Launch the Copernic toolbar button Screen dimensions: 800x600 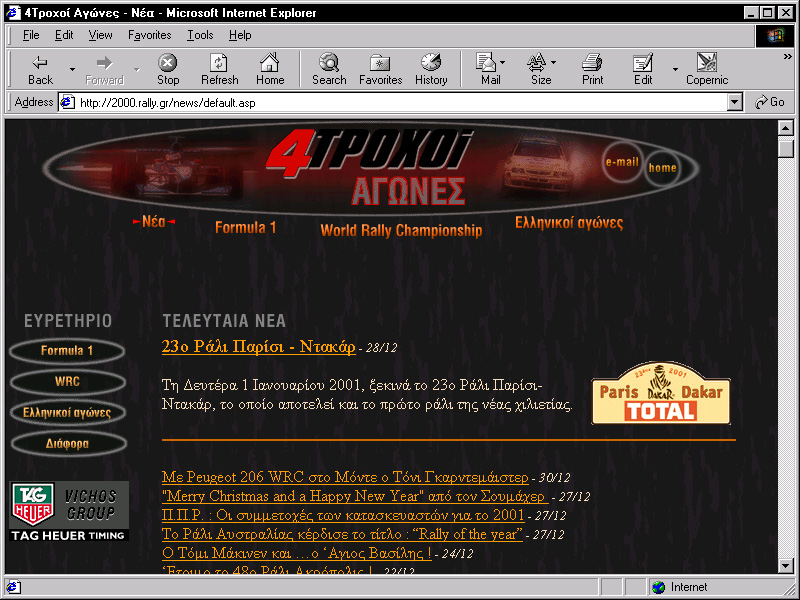[x=707, y=69]
